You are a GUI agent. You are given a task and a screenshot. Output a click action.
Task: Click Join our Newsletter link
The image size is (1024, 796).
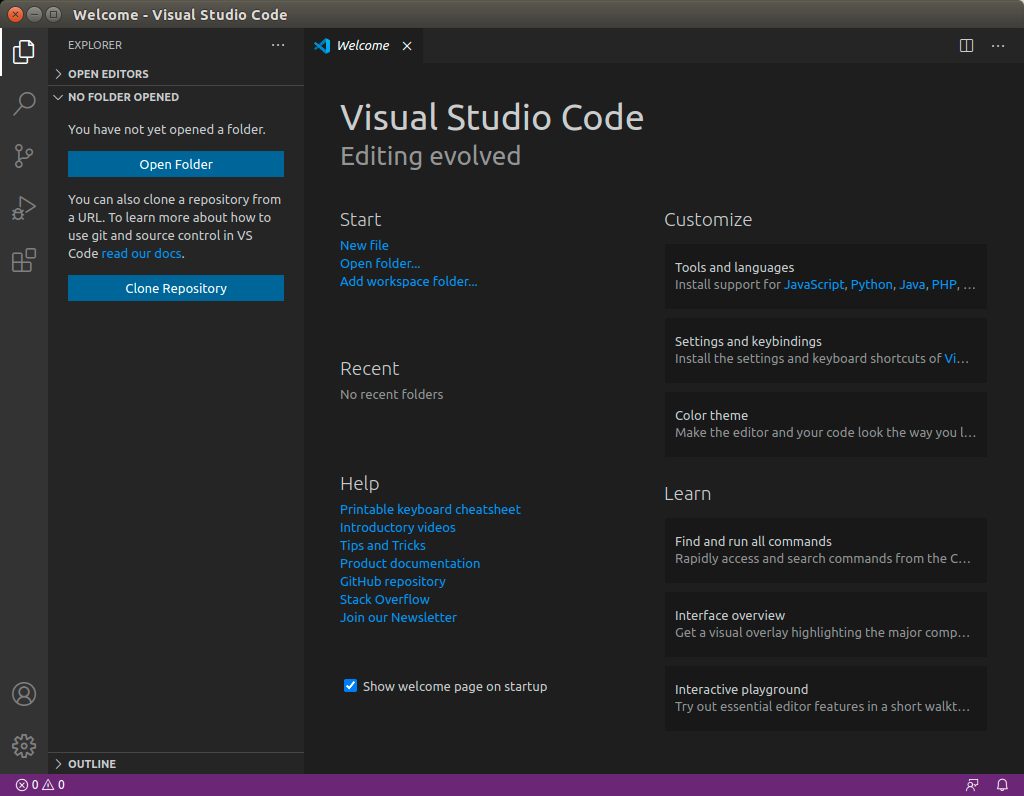click(x=398, y=617)
